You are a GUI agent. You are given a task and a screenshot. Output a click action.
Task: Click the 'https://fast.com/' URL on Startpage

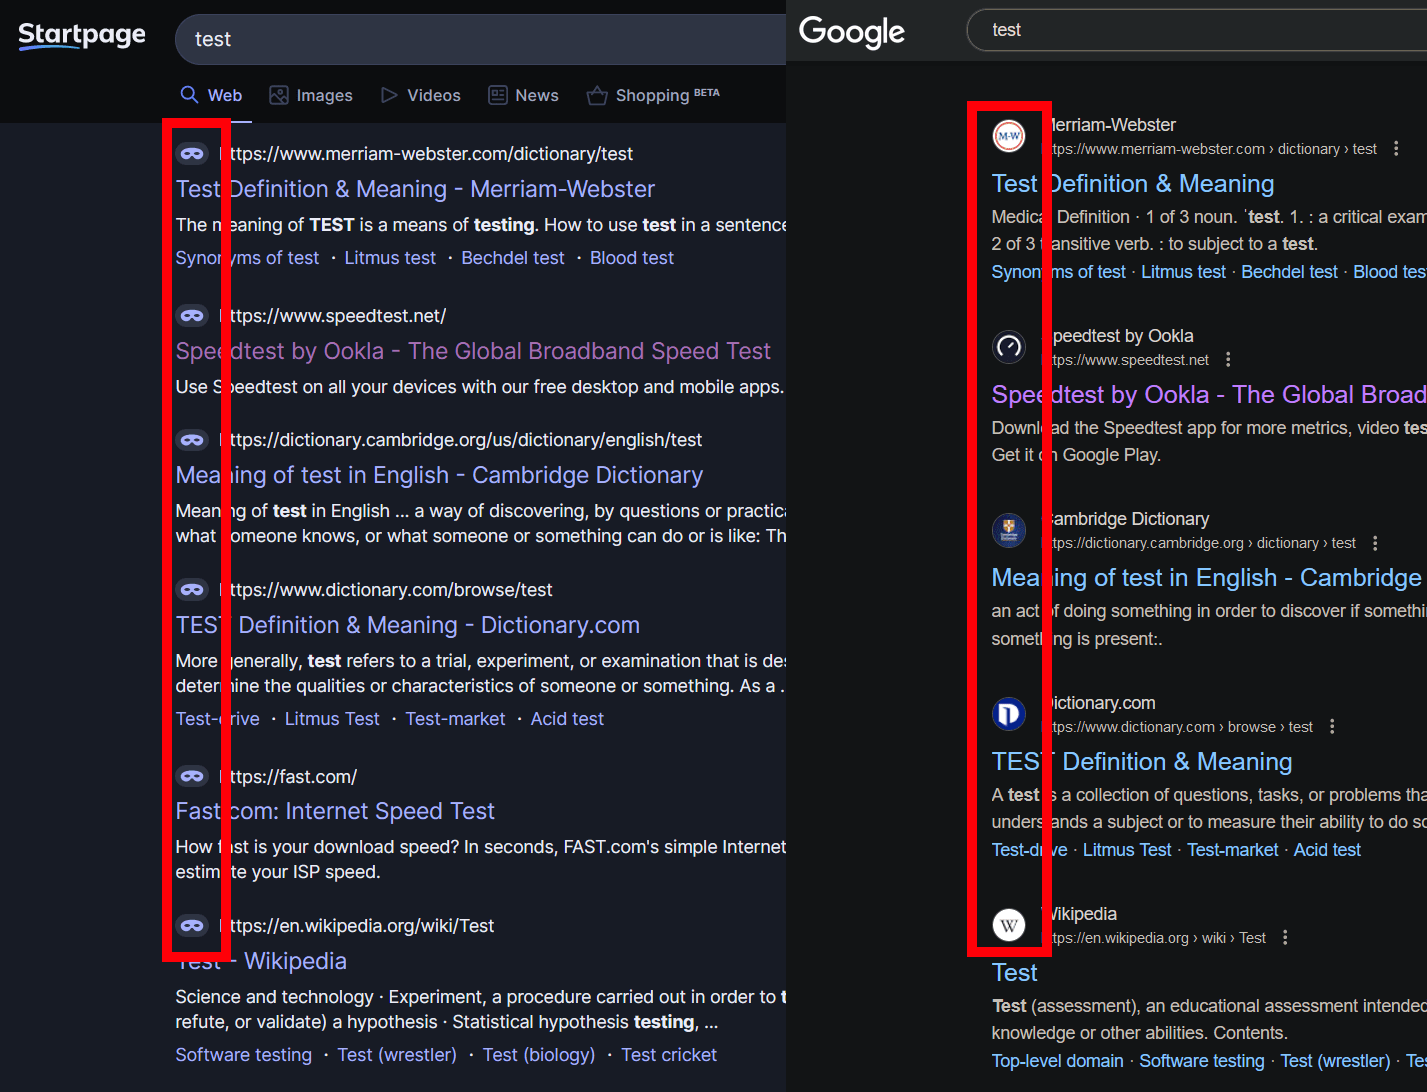pyautogui.click(x=288, y=777)
